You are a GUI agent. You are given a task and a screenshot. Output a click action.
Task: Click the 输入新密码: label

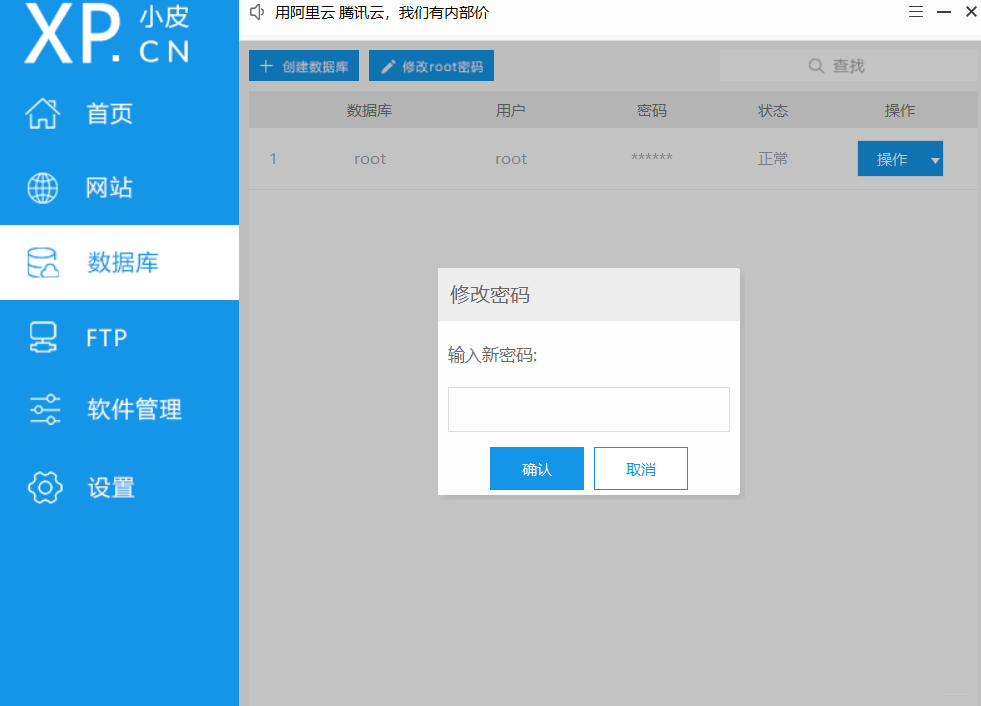[492, 355]
